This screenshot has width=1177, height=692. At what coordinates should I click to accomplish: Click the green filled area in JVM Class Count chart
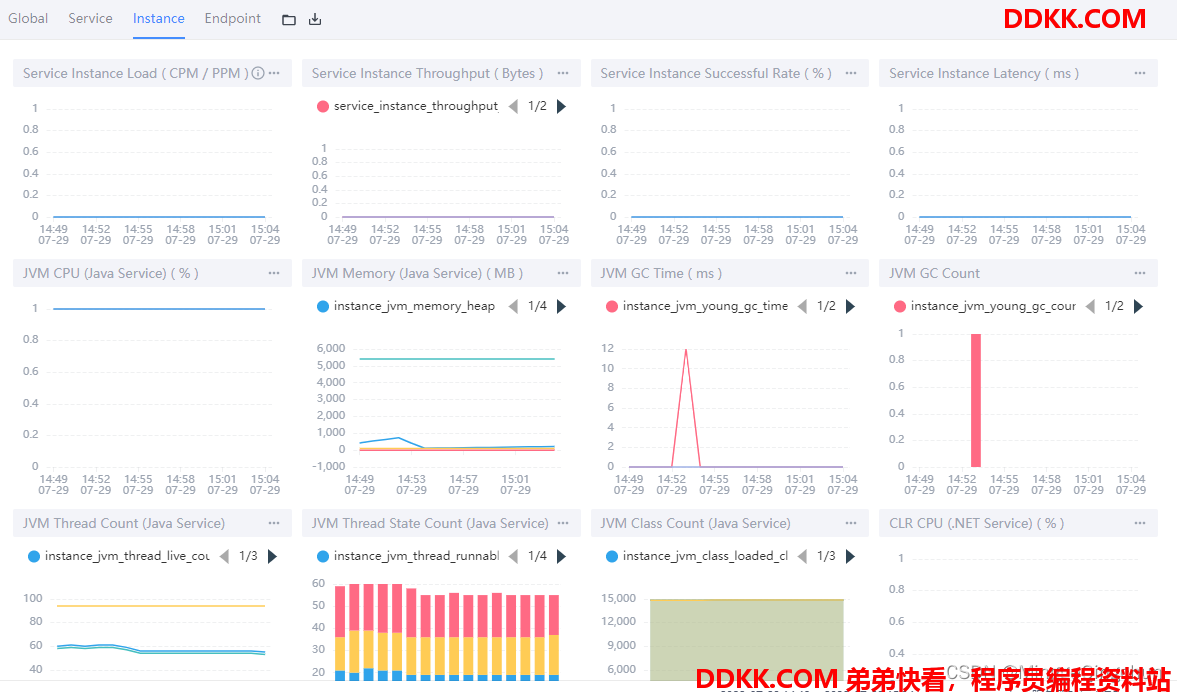pos(747,640)
